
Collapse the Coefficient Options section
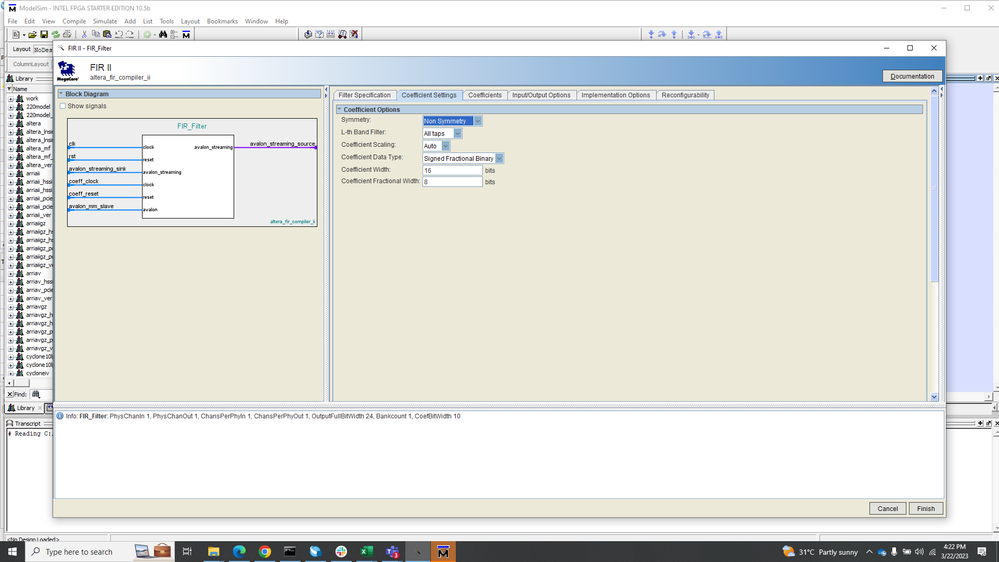pos(340,110)
